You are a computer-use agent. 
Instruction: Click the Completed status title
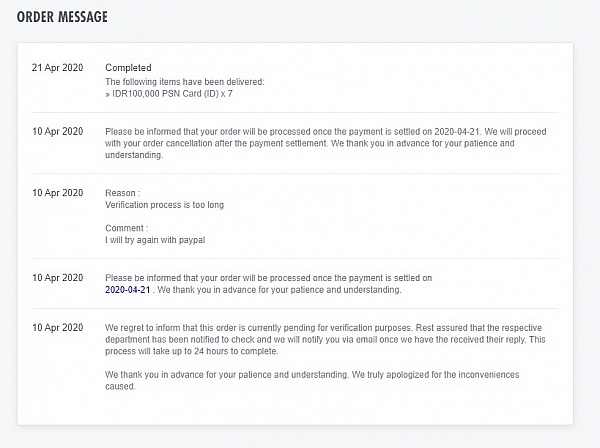click(x=128, y=68)
